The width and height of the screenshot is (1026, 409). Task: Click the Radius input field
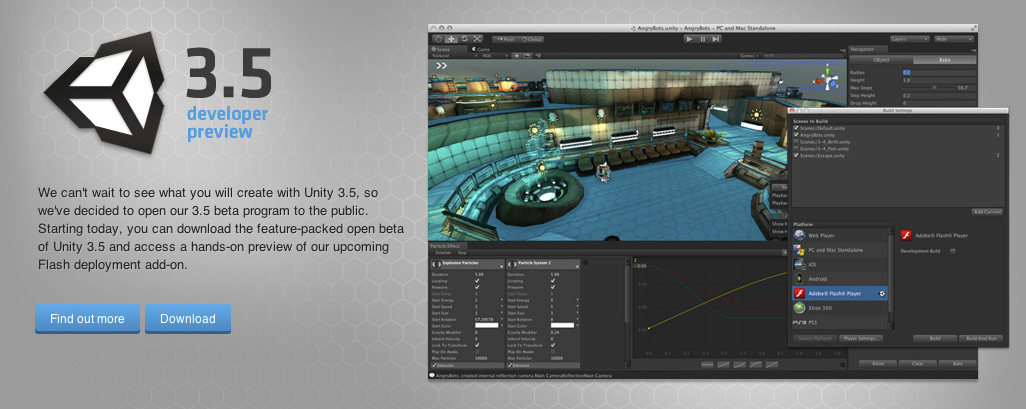coord(939,72)
